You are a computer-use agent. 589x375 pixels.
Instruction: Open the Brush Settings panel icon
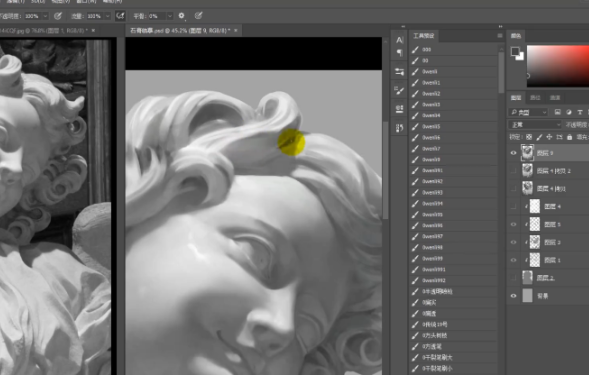click(x=399, y=90)
